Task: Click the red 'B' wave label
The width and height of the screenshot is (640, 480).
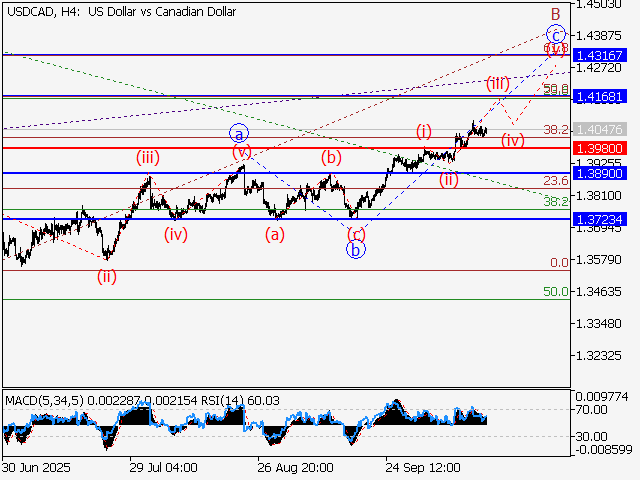Action: tap(556, 13)
